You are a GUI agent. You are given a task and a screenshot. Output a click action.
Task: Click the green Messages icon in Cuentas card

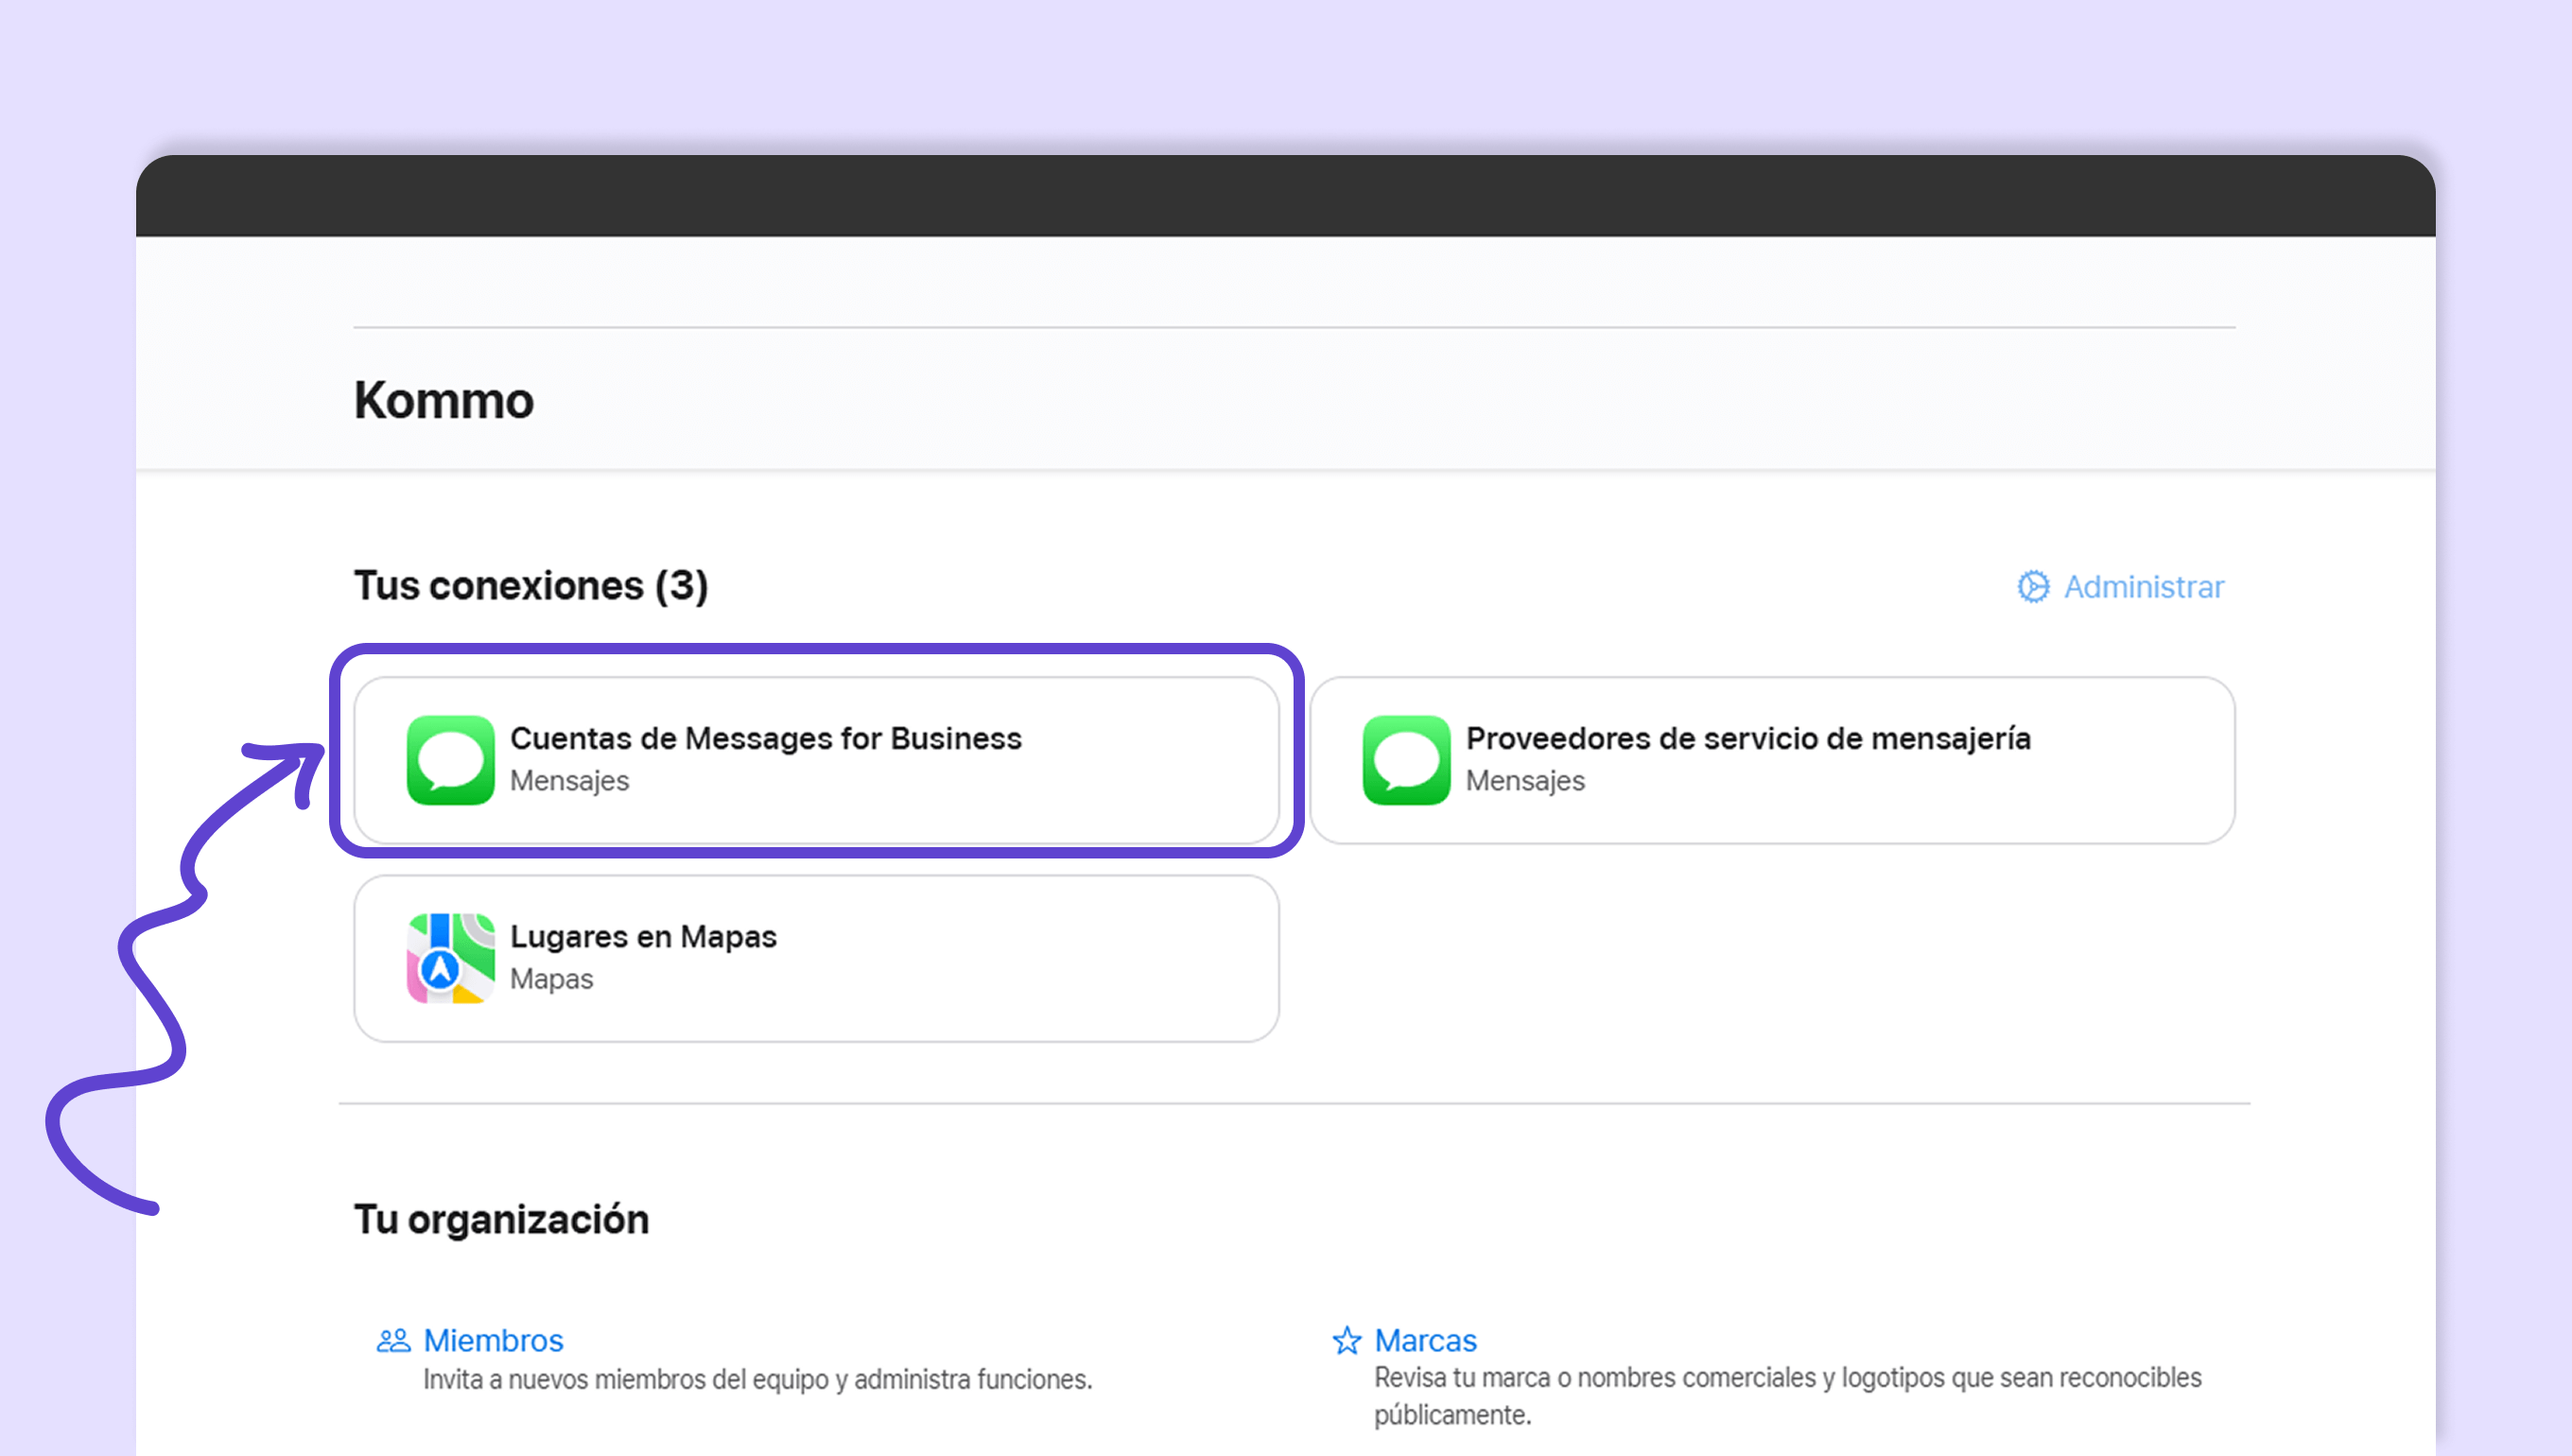coord(450,759)
